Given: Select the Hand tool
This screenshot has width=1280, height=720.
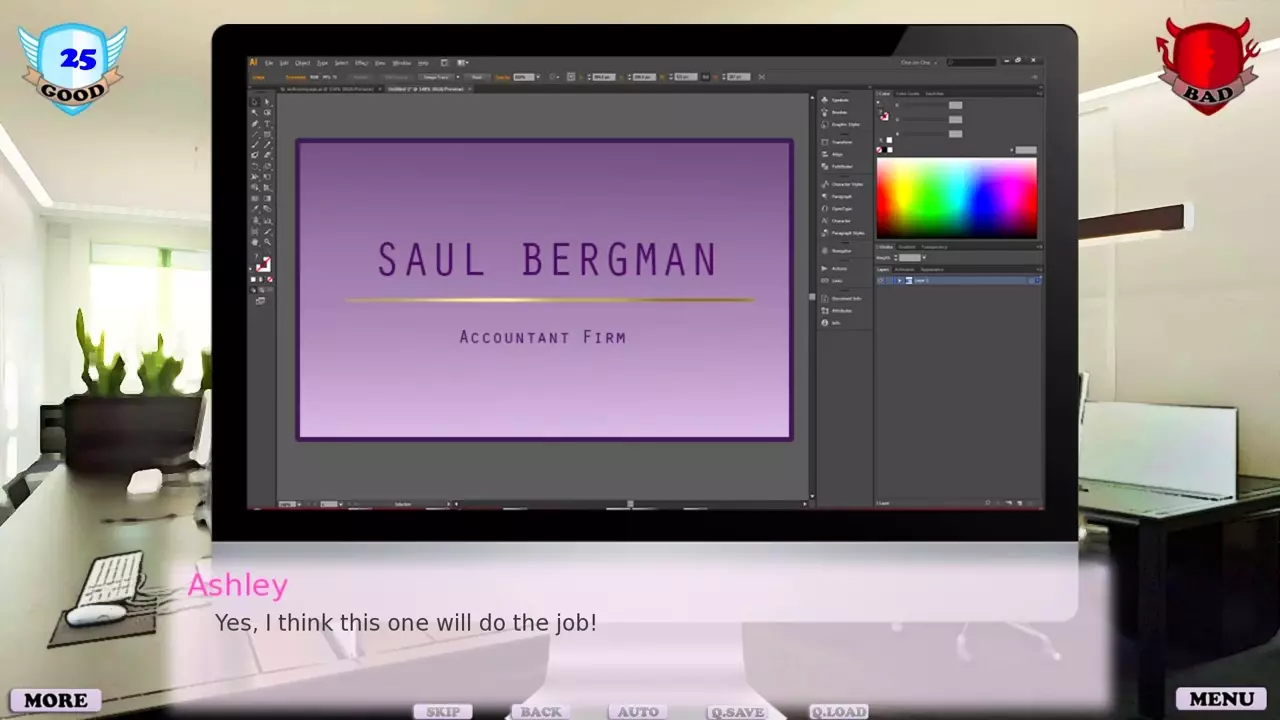Looking at the screenshot, I should pyautogui.click(x=254, y=241).
